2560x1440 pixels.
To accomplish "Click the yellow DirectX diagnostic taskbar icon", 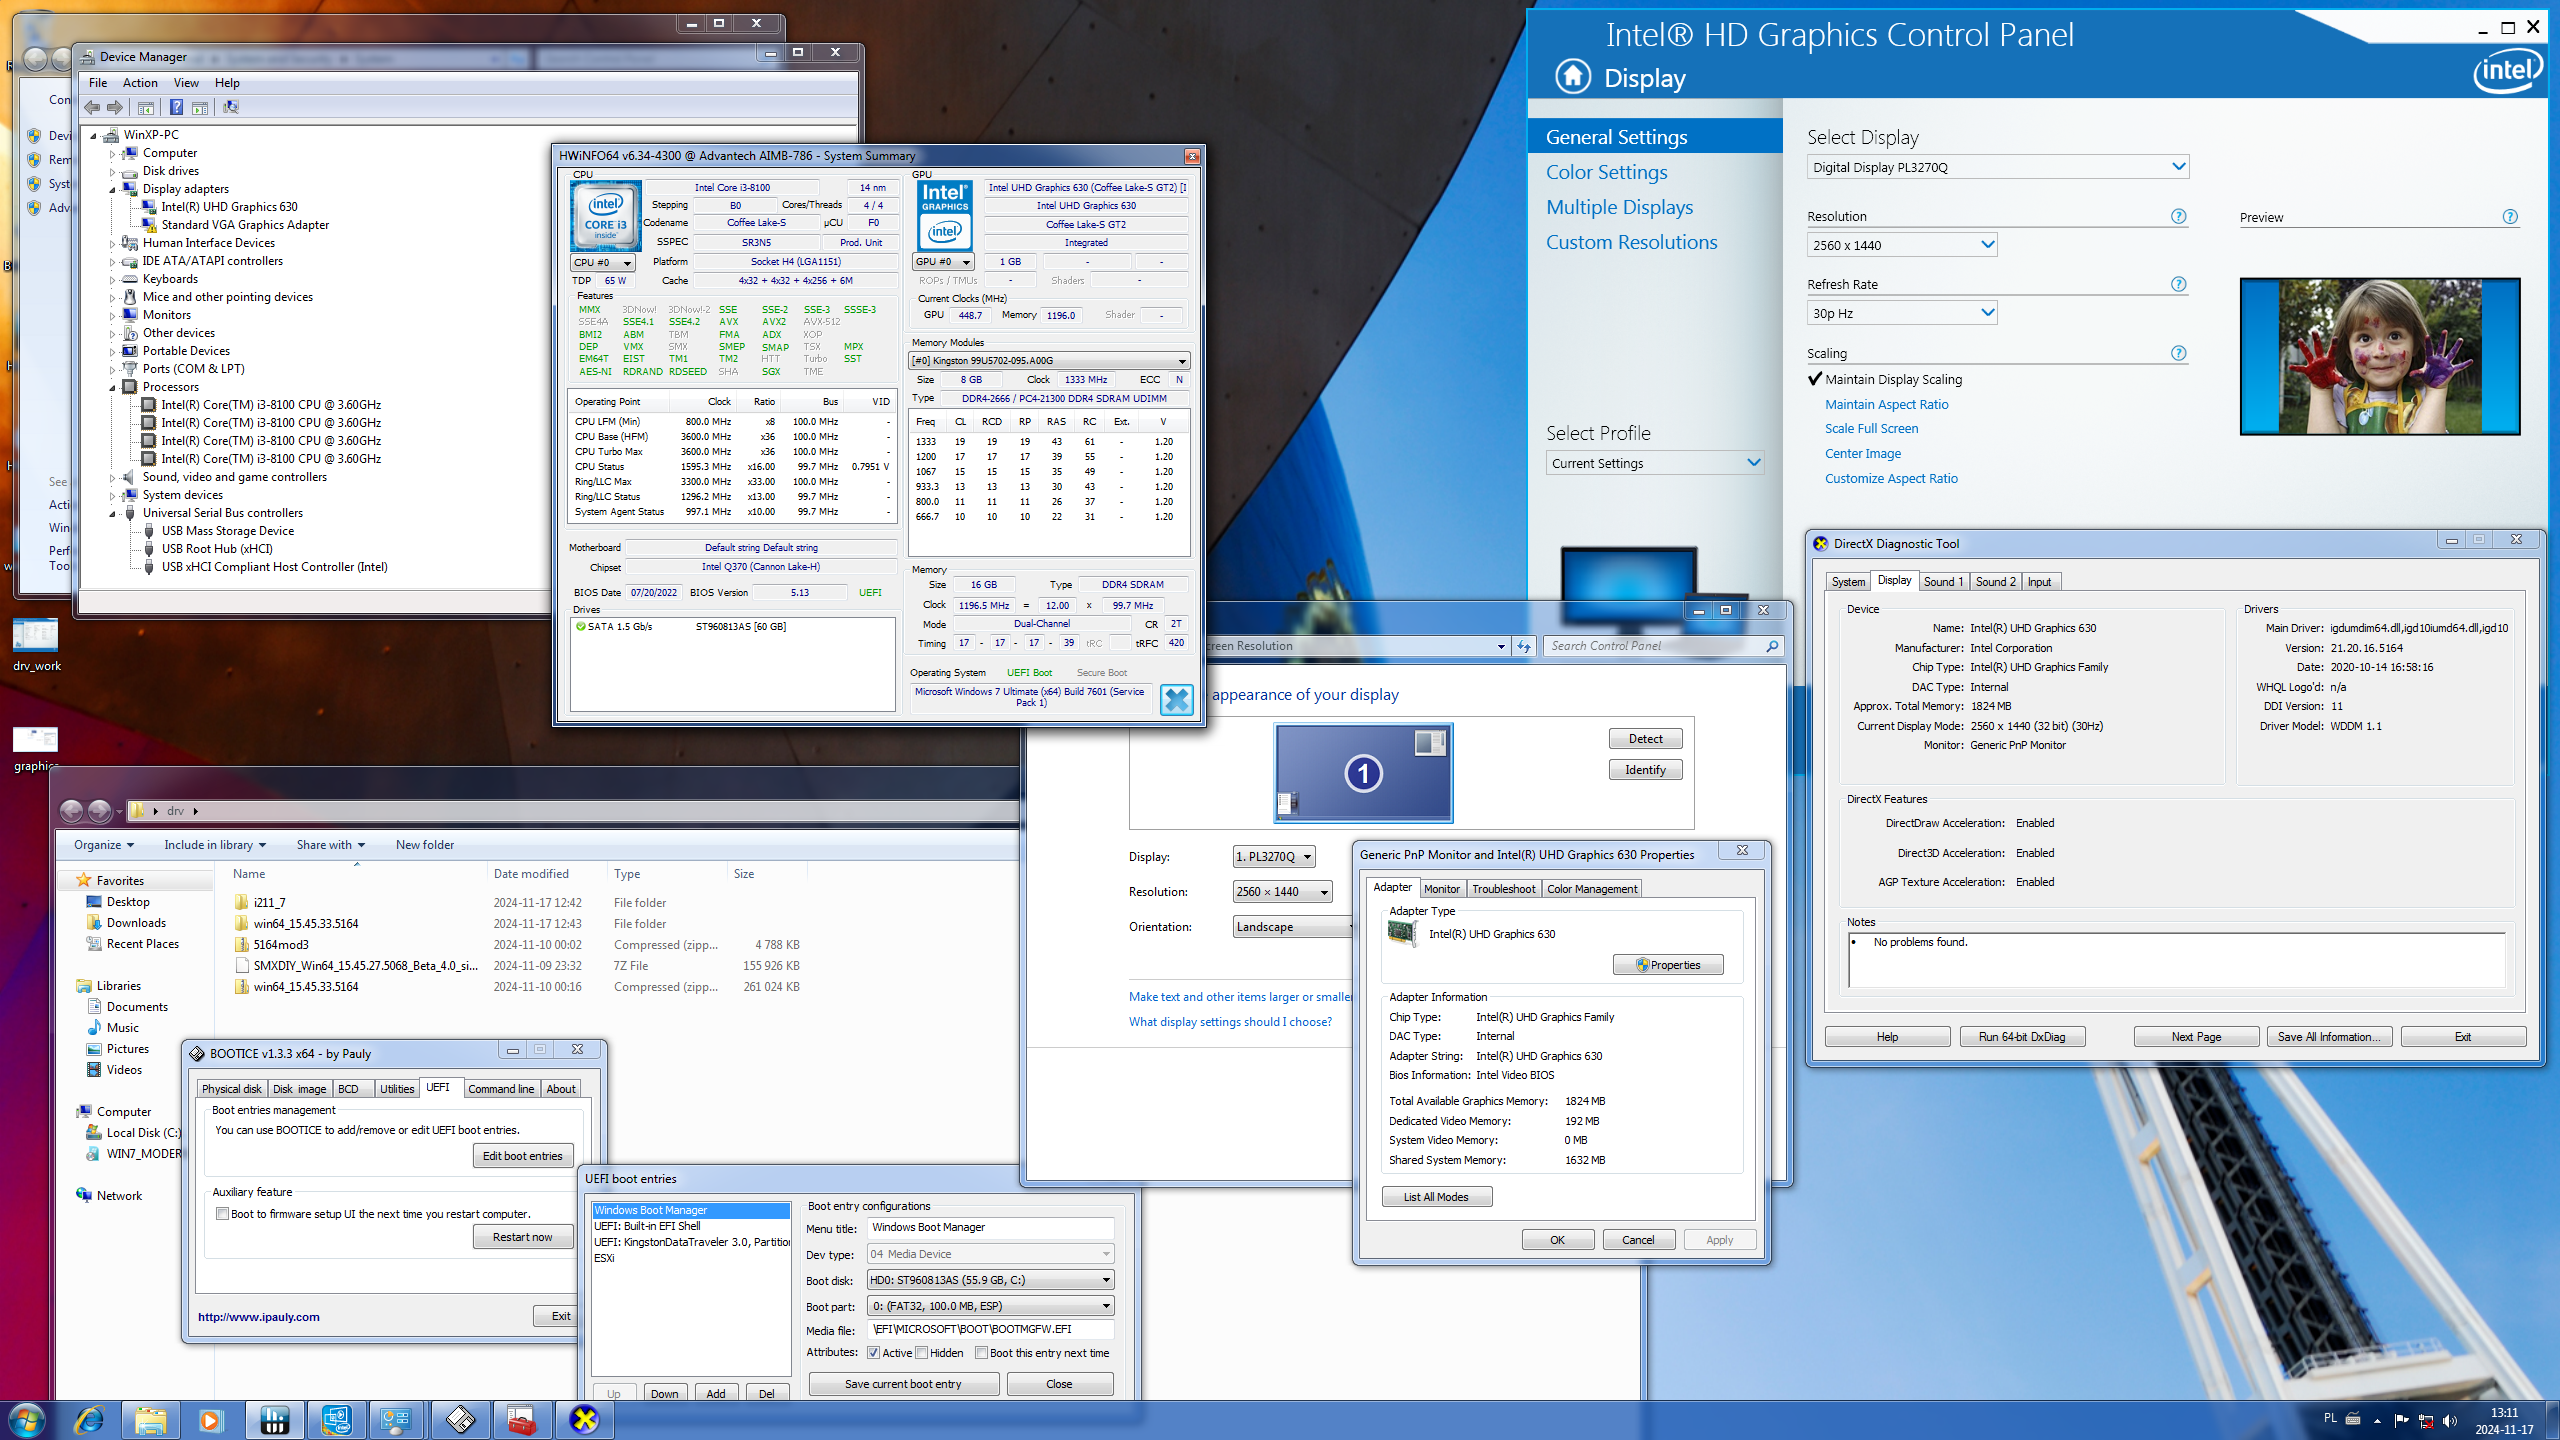I will tap(583, 1419).
